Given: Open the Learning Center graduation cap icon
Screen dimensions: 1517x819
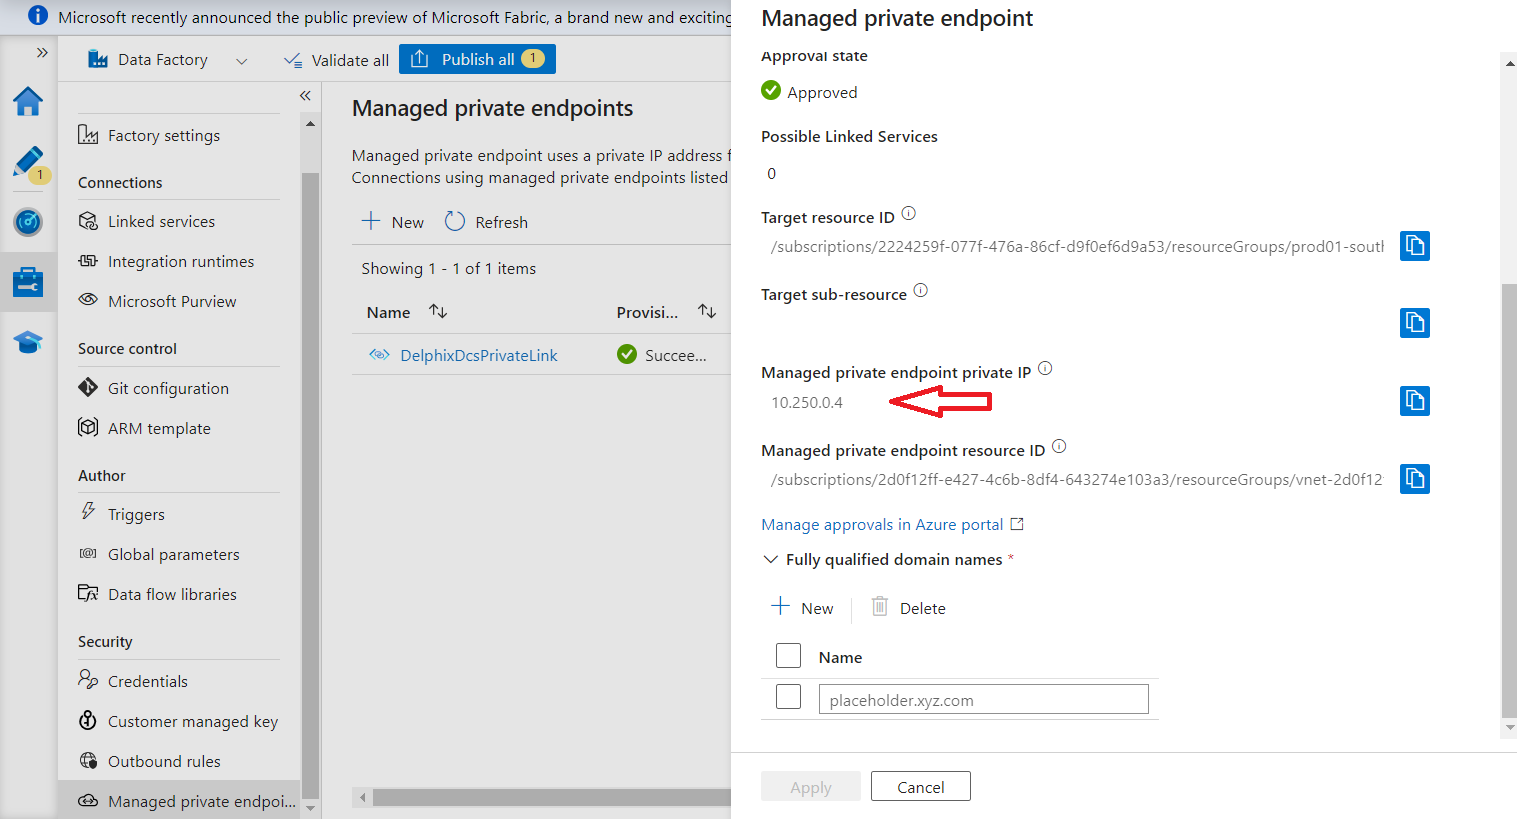Looking at the screenshot, I should 28,343.
